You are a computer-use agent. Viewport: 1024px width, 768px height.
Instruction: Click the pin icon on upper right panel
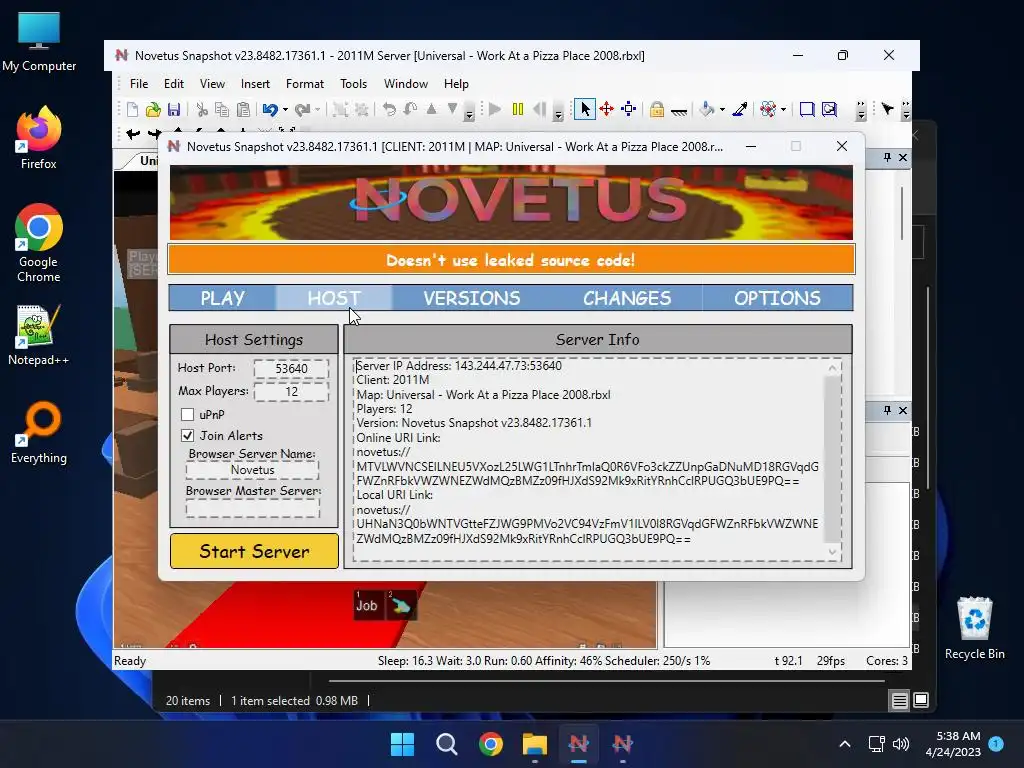888,157
